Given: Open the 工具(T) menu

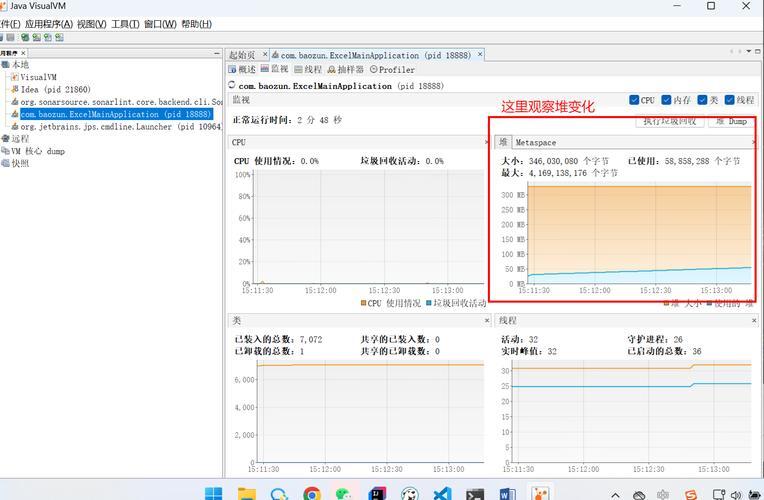Looking at the screenshot, I should (125, 24).
